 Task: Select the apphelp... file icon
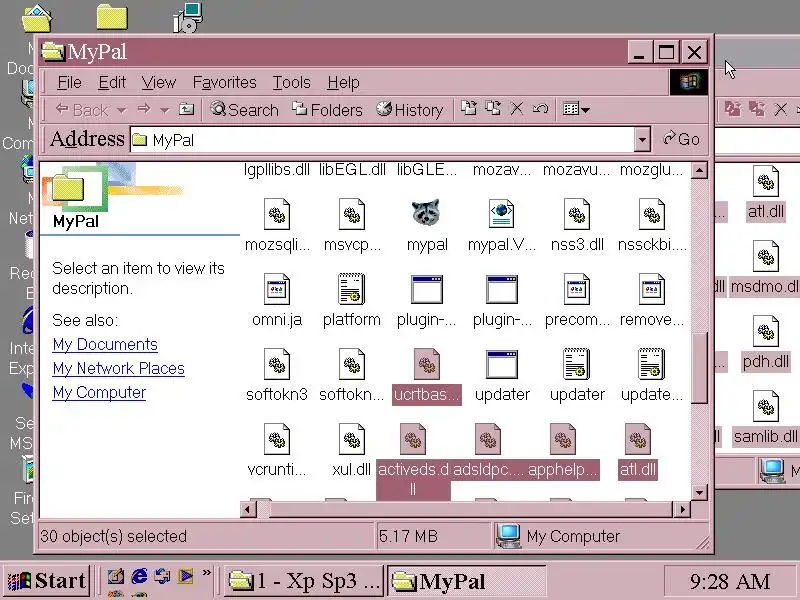[x=563, y=439]
